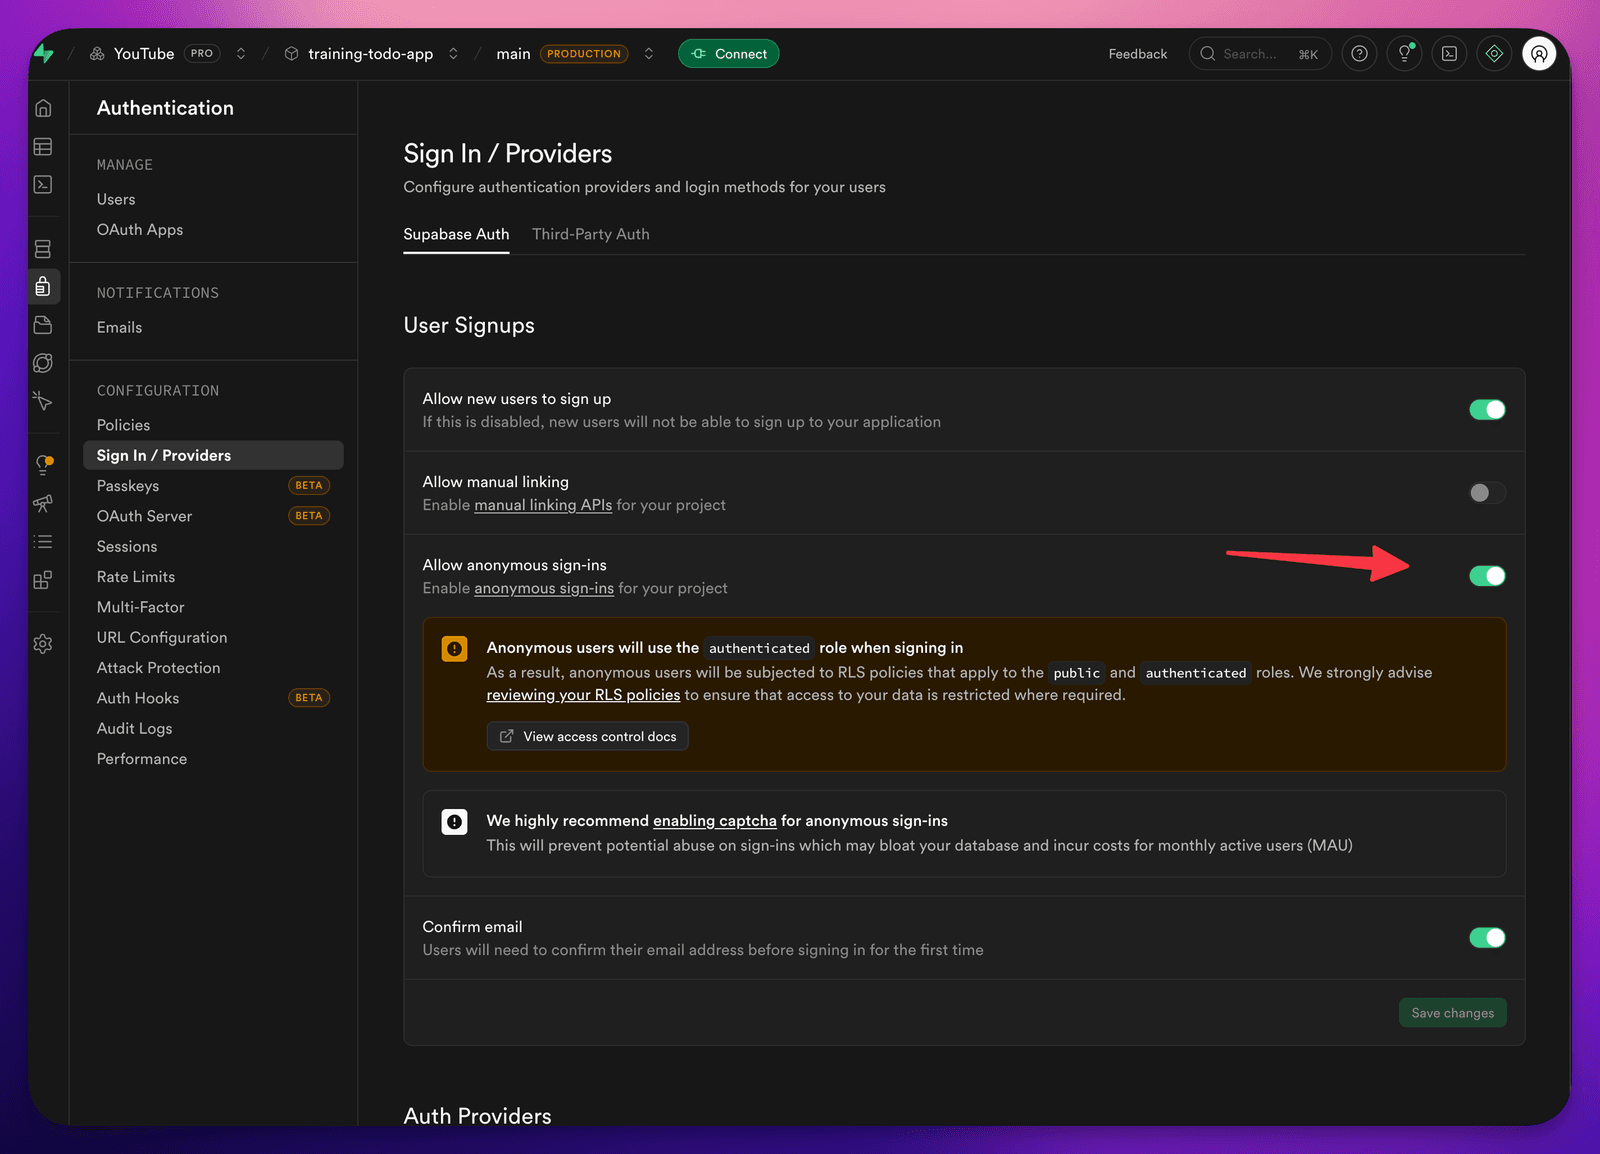The image size is (1600, 1154).
Task: Open Rate Limits in sidebar menu
Action: pos(136,577)
